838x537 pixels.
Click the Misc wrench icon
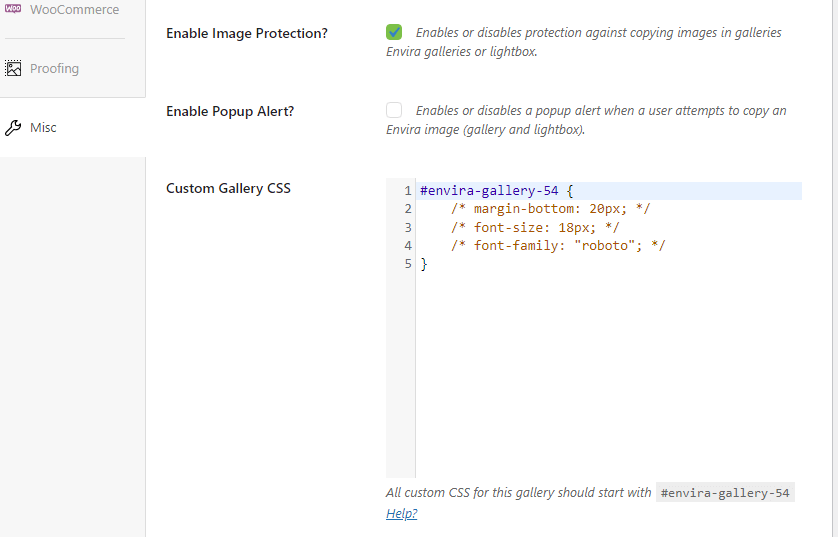point(13,128)
